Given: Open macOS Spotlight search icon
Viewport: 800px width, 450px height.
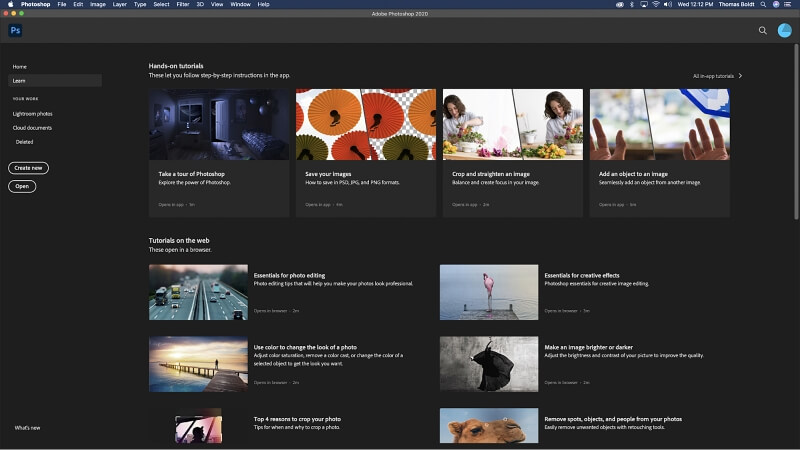Looking at the screenshot, I should tap(763, 4).
